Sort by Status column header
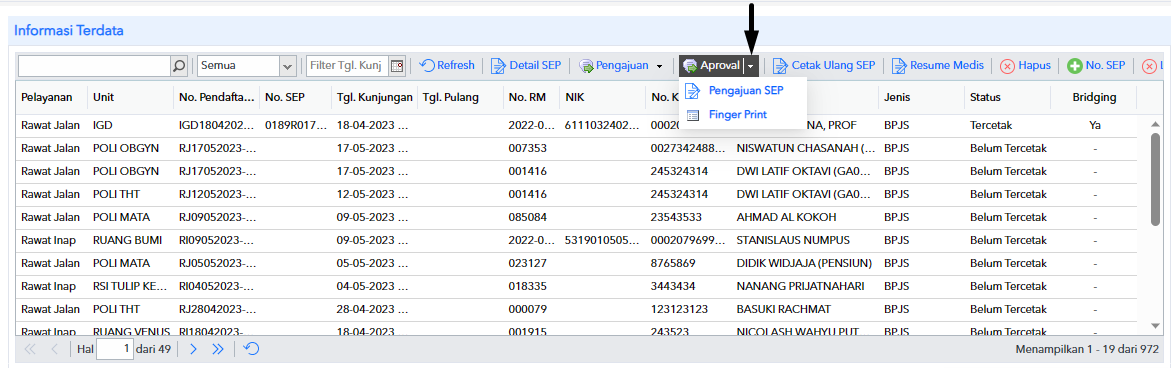This screenshot has height=368, width=1171. pos(1007,98)
